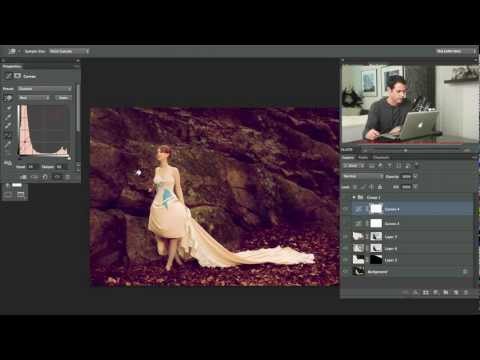Click the Curves adjustment icon in Properties header
The width and height of the screenshot is (480, 360).
tap(8, 76)
